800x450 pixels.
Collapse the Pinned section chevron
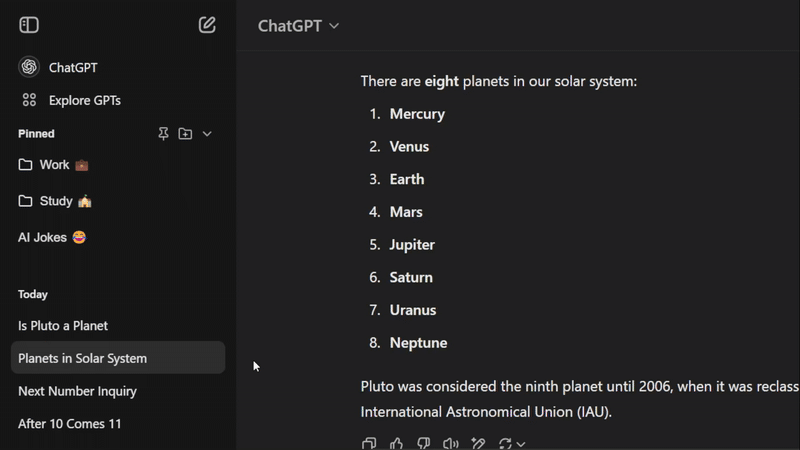(x=207, y=134)
